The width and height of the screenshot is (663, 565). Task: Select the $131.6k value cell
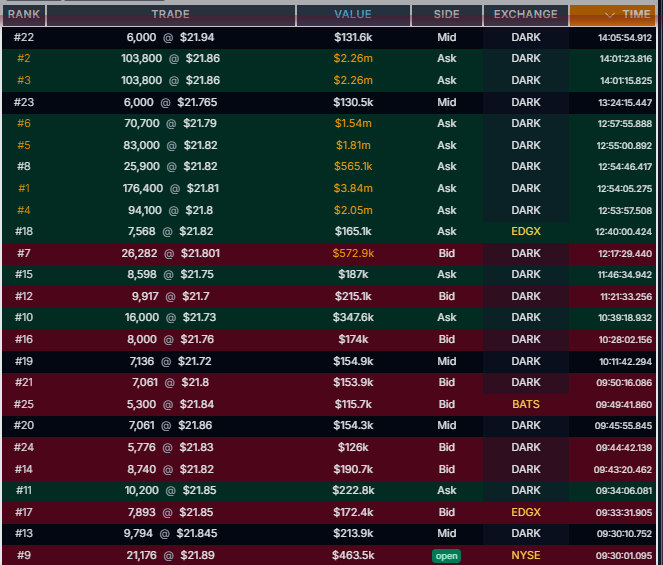pyautogui.click(x=353, y=37)
